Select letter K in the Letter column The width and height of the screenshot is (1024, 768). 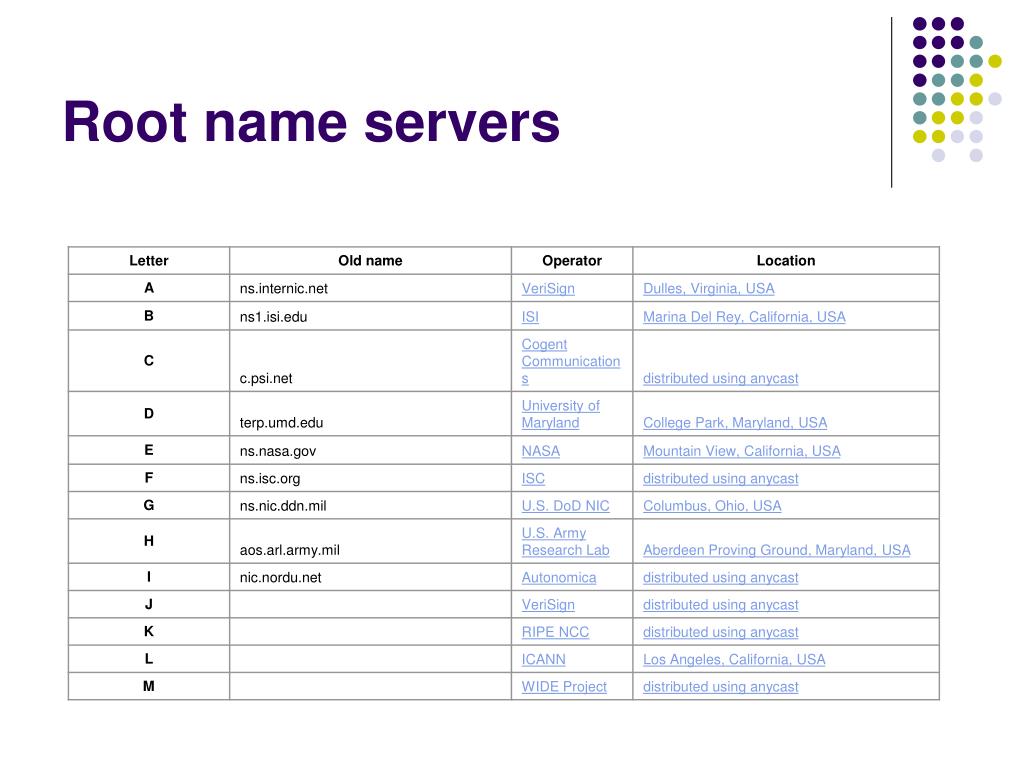tap(149, 632)
